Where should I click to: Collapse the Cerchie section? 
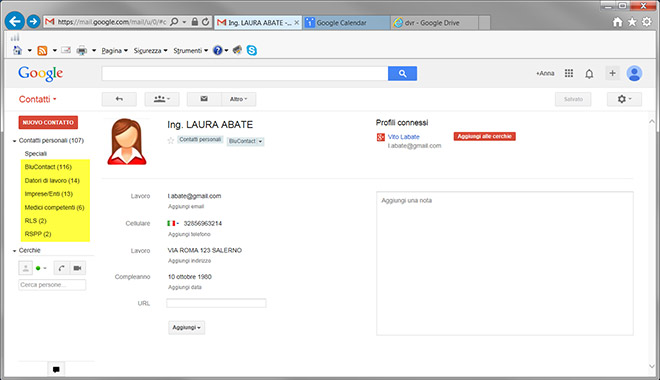(x=15, y=251)
